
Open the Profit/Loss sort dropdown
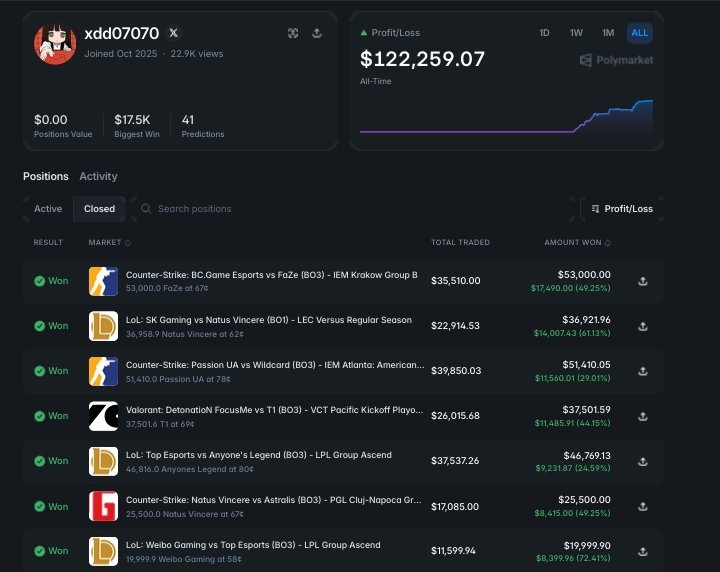[622, 209]
